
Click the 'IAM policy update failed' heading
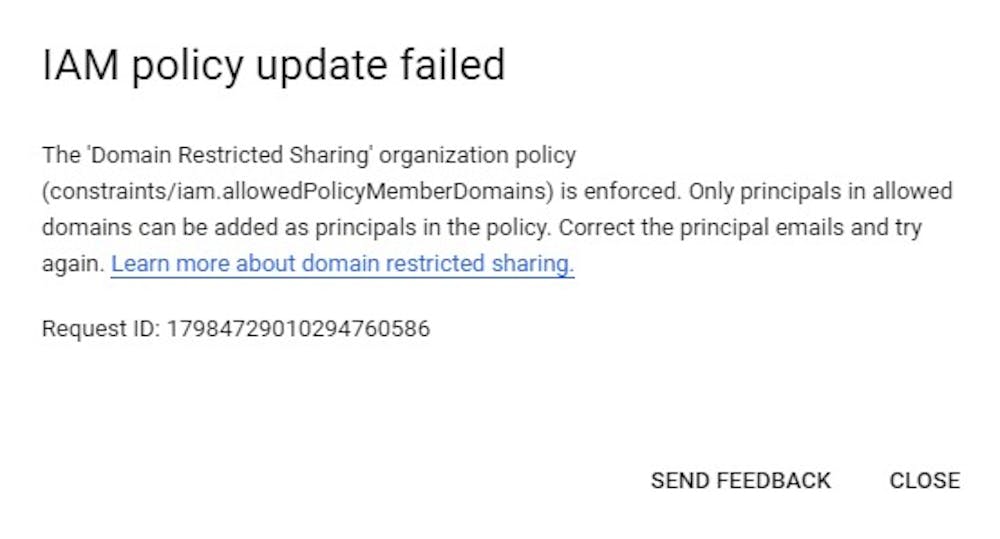[273, 65]
